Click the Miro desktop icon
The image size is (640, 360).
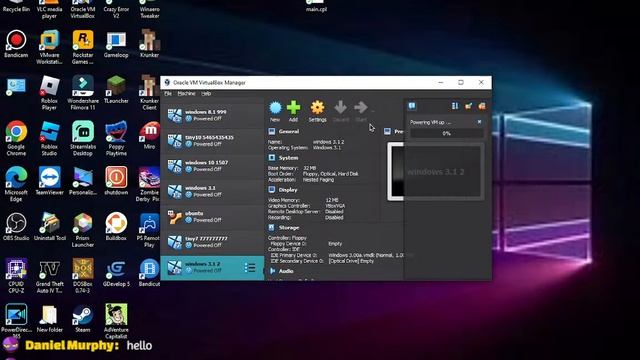(149, 136)
